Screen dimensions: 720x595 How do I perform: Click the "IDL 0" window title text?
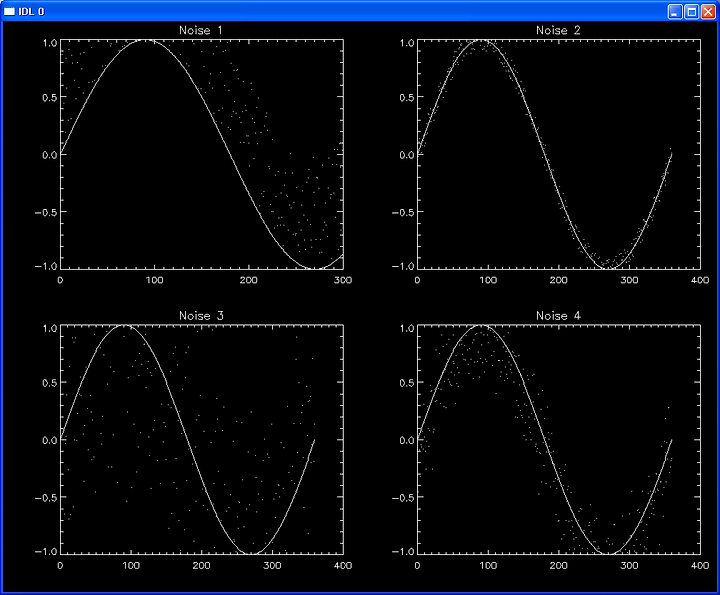31,11
